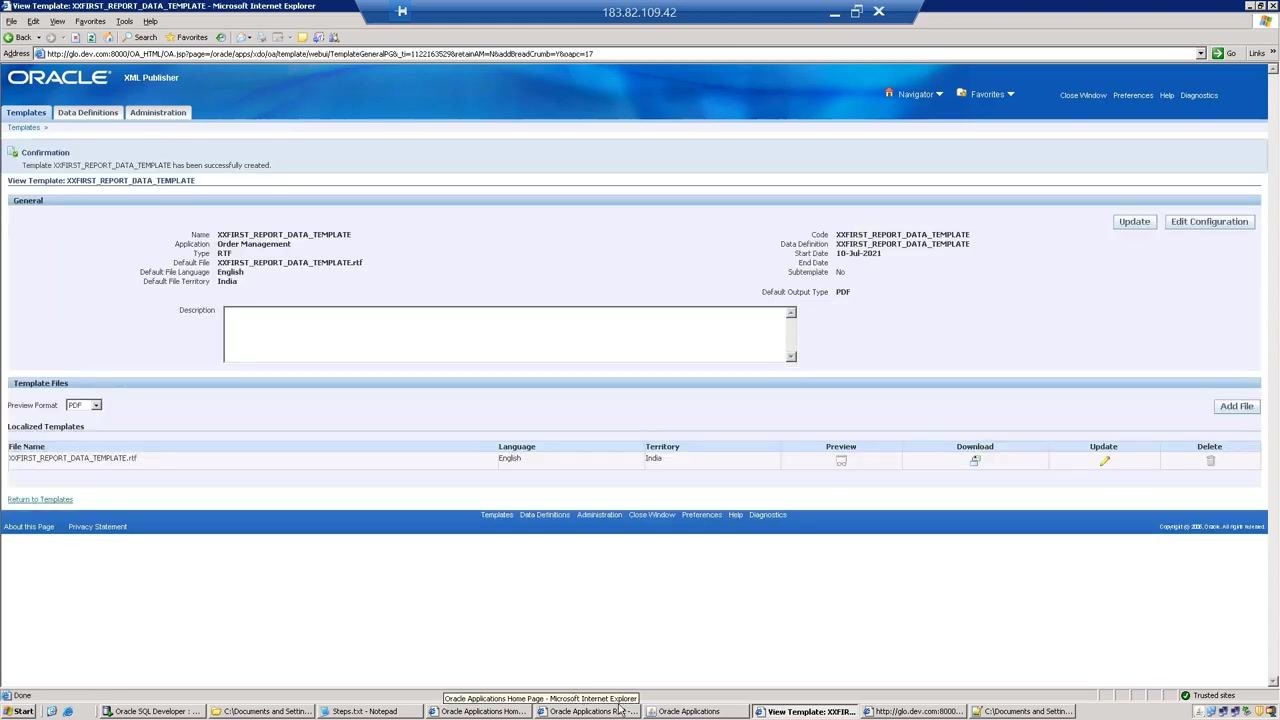Open the History icon in IE toolbar

click(221, 37)
